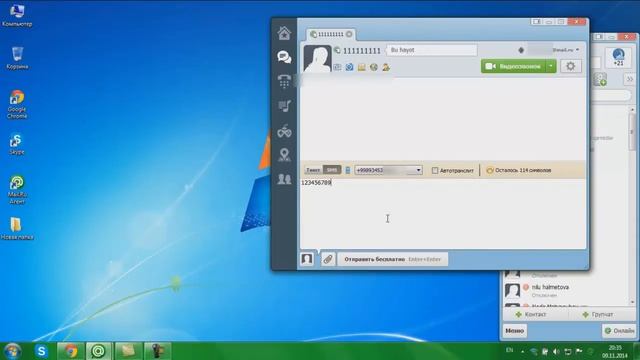640x360 pixels.
Task: Click the search field in contacts window
Action: pyautogui.click(x=611, y=96)
